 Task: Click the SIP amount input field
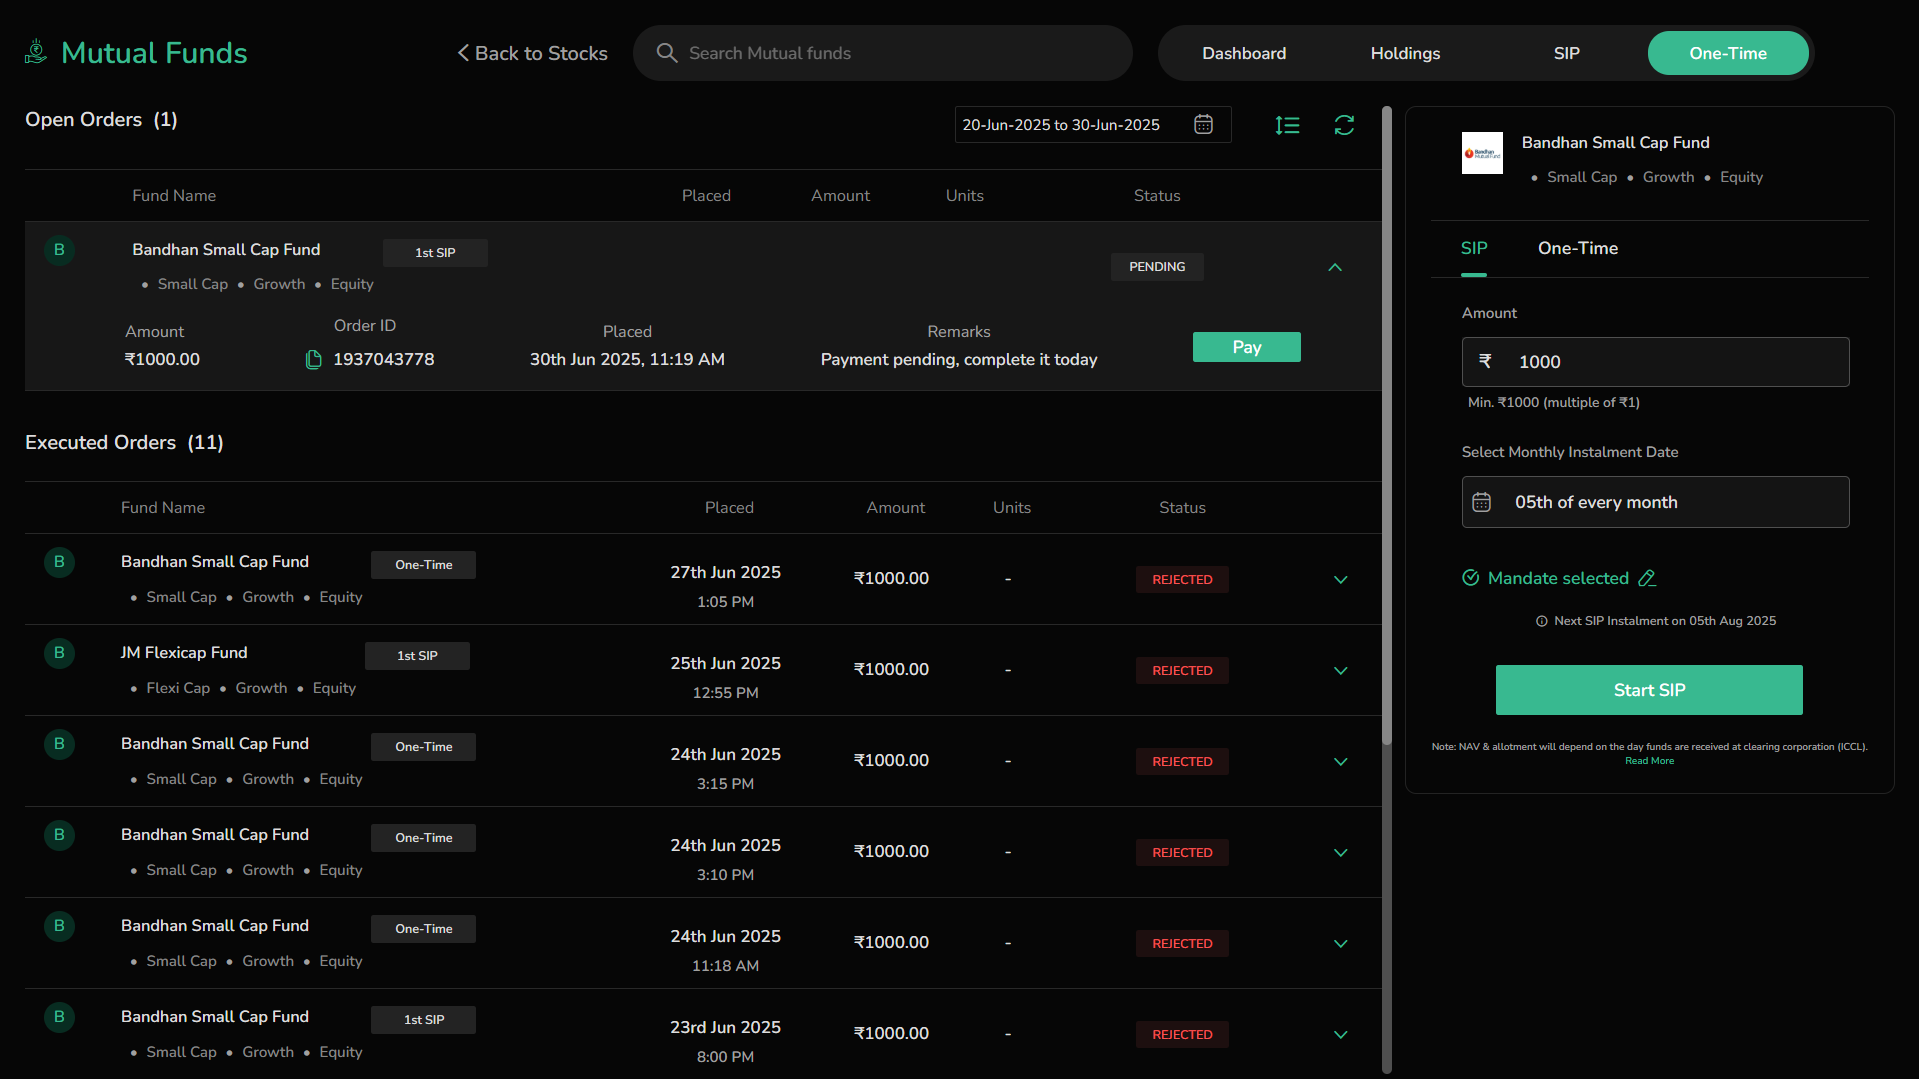pyautogui.click(x=1655, y=362)
